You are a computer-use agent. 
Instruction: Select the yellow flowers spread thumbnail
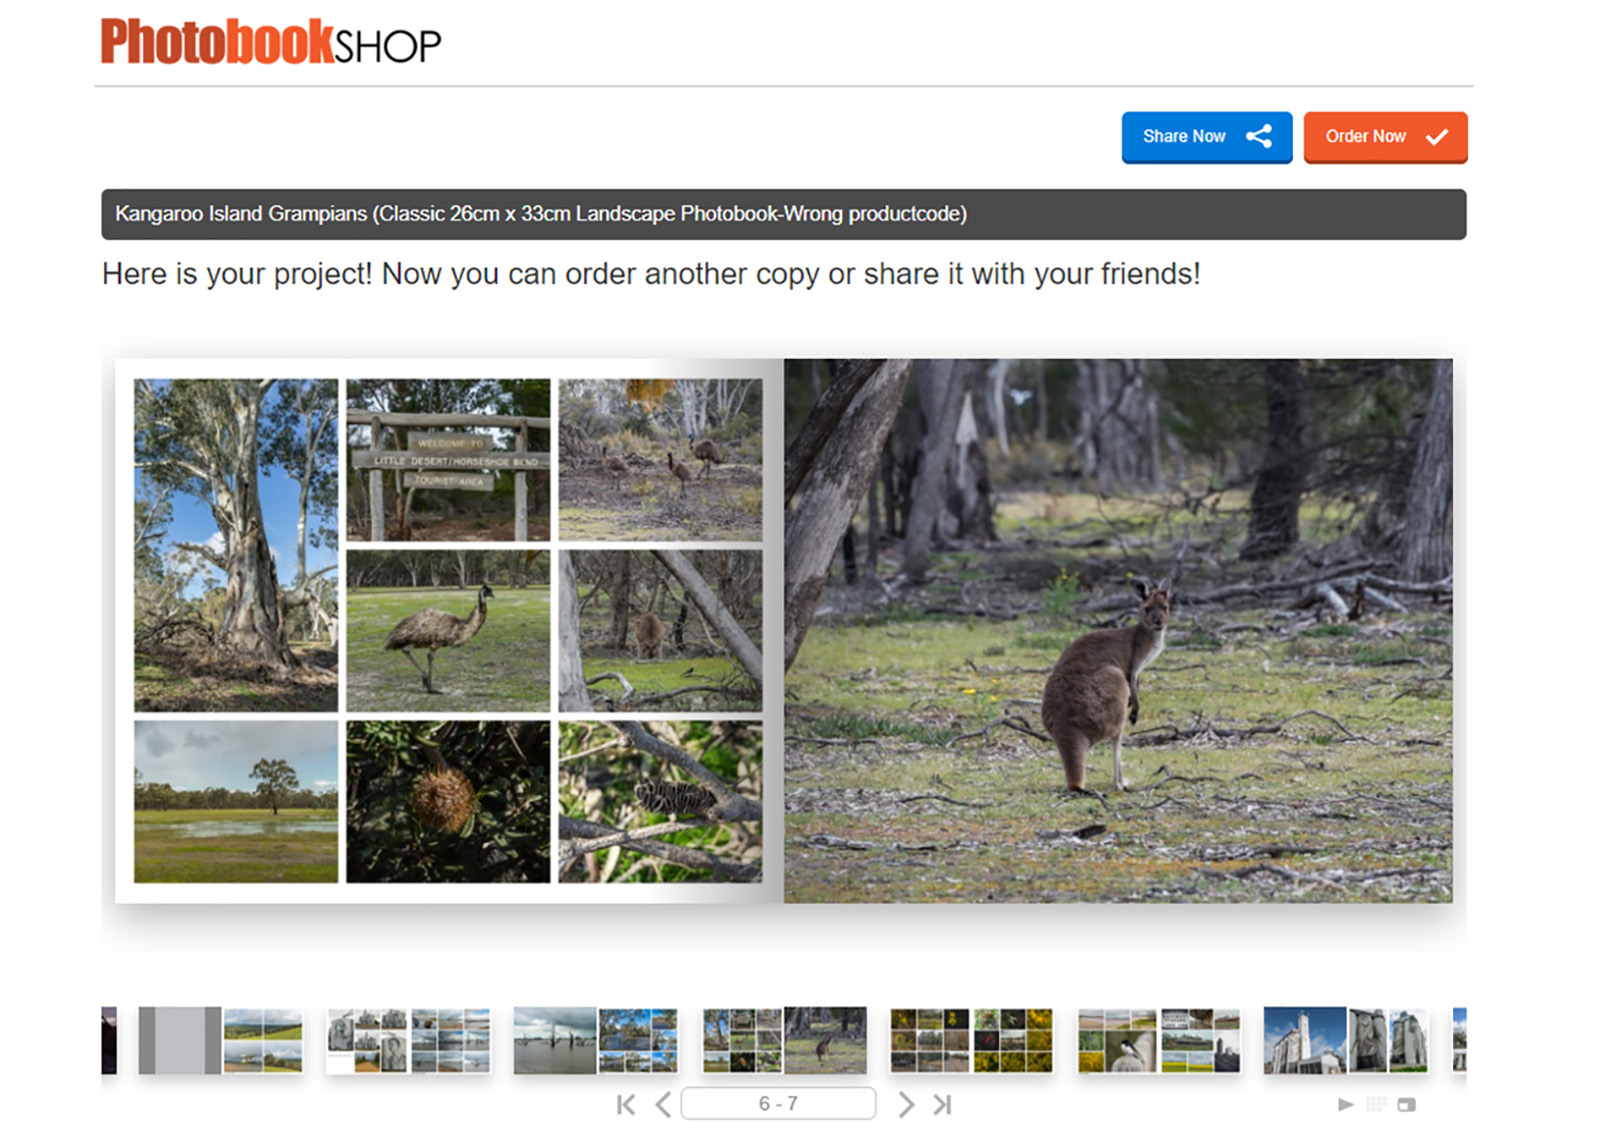(x=971, y=1040)
